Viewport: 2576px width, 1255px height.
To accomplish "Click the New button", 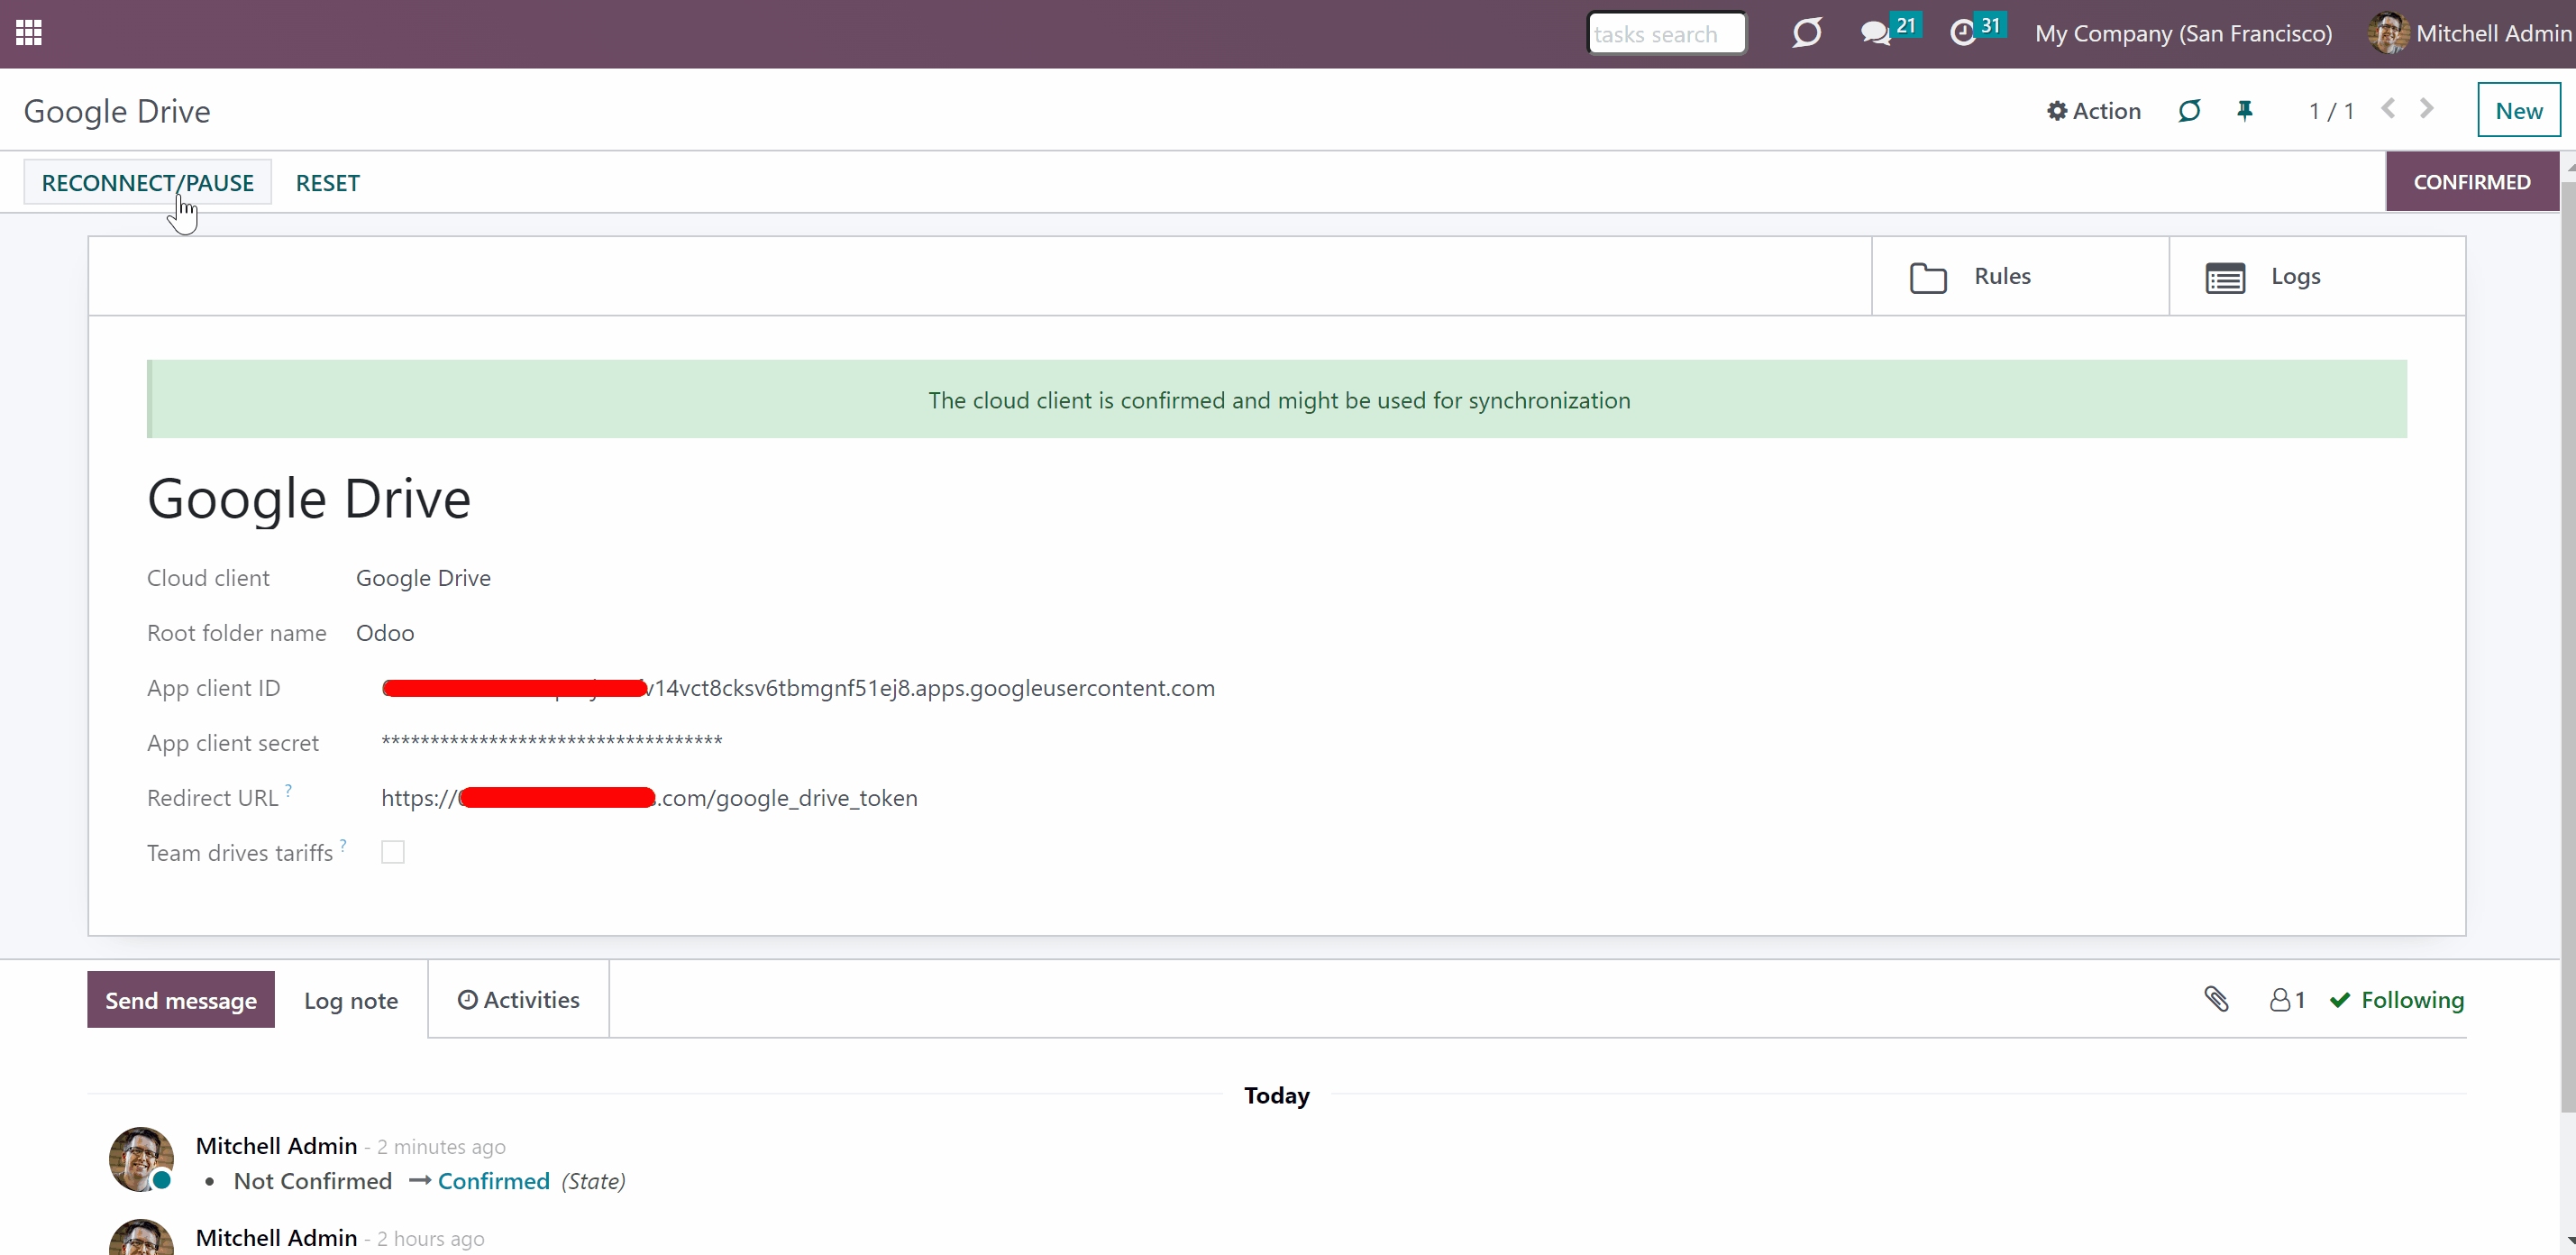I will [2518, 110].
